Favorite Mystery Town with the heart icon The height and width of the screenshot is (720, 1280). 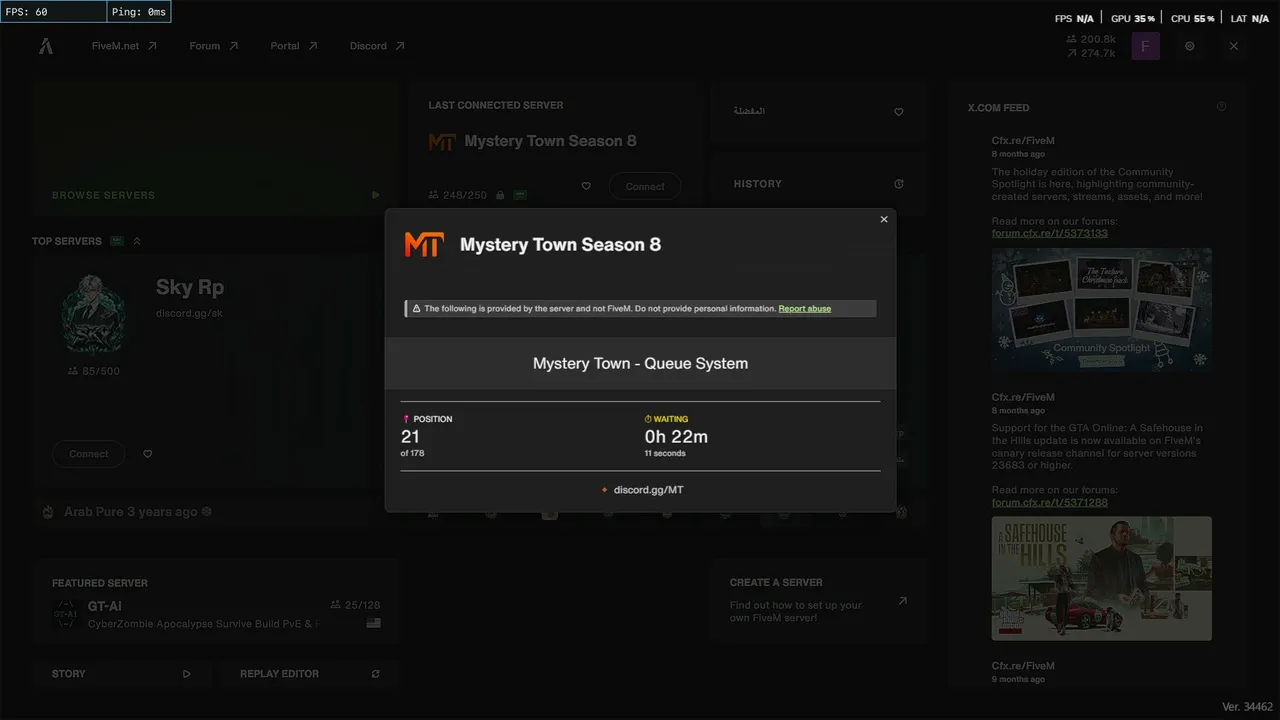(586, 186)
